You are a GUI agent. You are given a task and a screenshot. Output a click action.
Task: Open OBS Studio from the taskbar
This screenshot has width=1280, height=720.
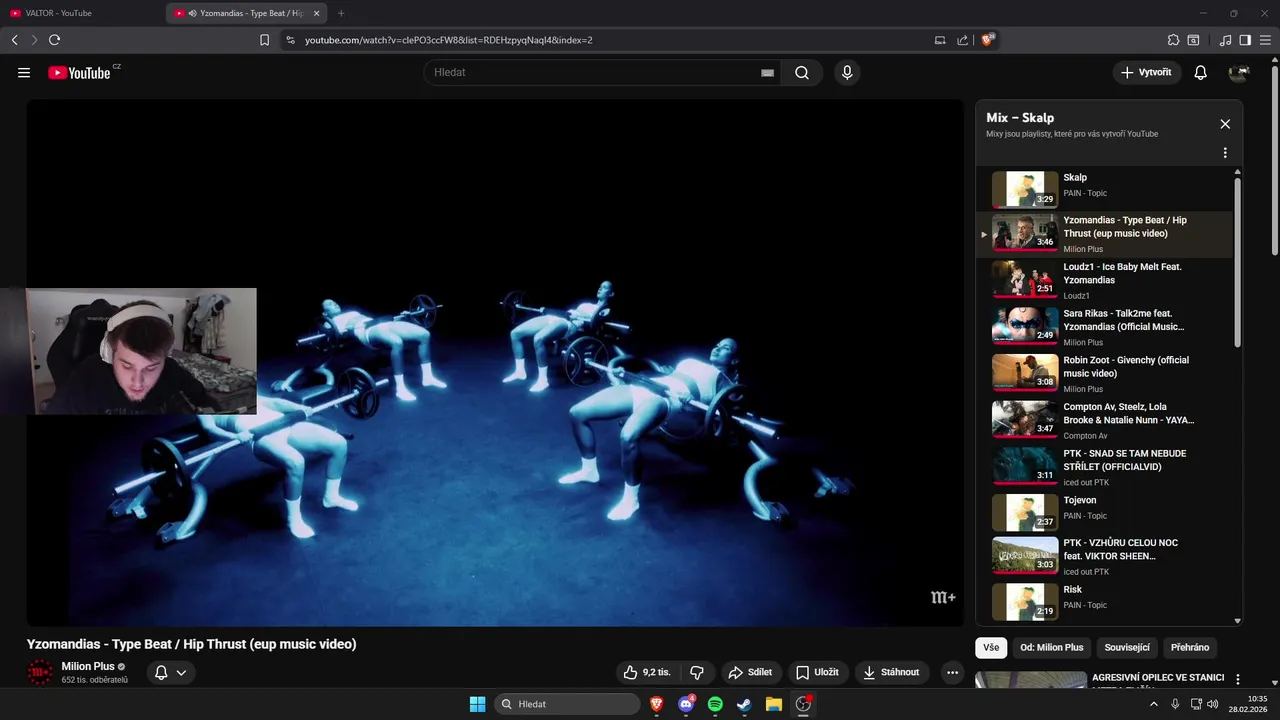[x=803, y=704]
